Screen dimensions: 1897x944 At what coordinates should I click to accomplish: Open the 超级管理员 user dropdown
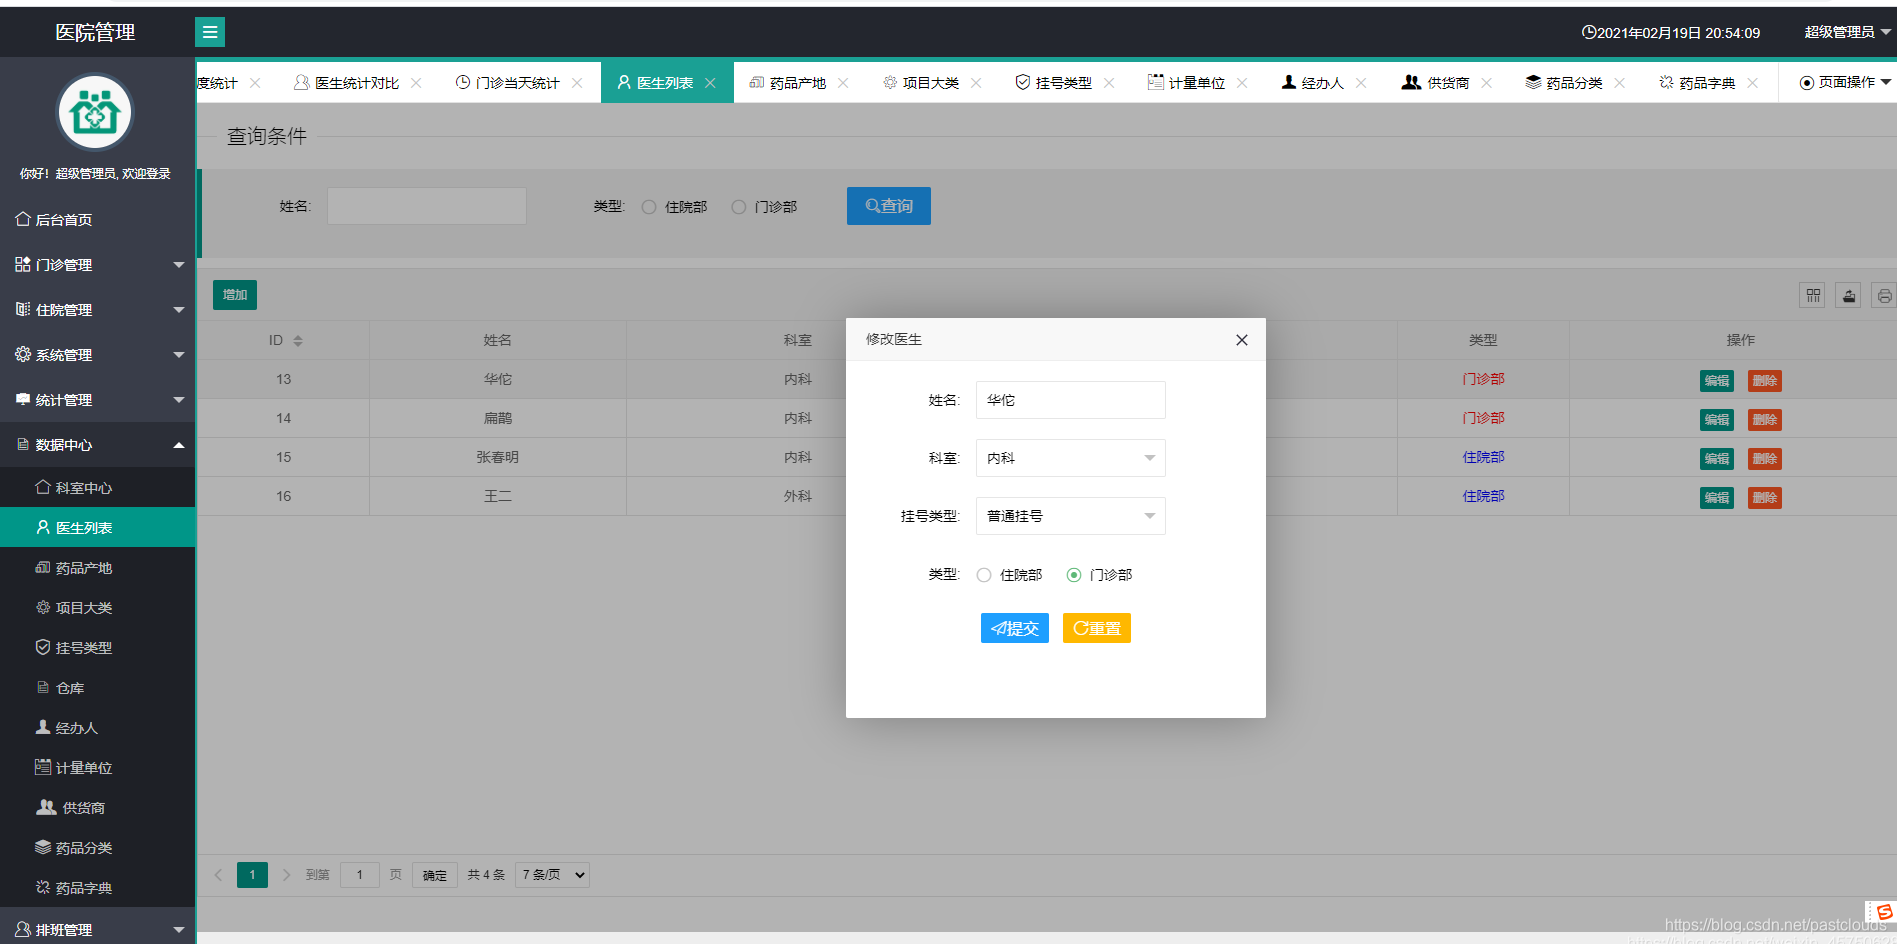[1847, 32]
